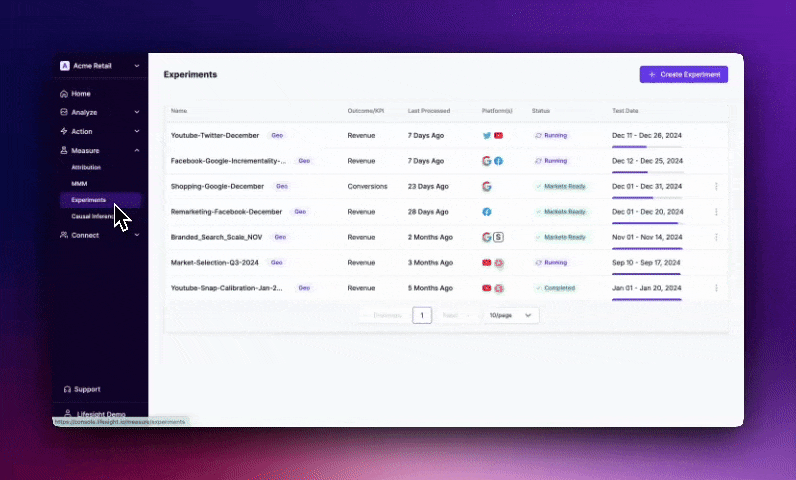
Task: Click the Facebook icon in Remarketing-Facebook-December row
Action: click(486, 212)
